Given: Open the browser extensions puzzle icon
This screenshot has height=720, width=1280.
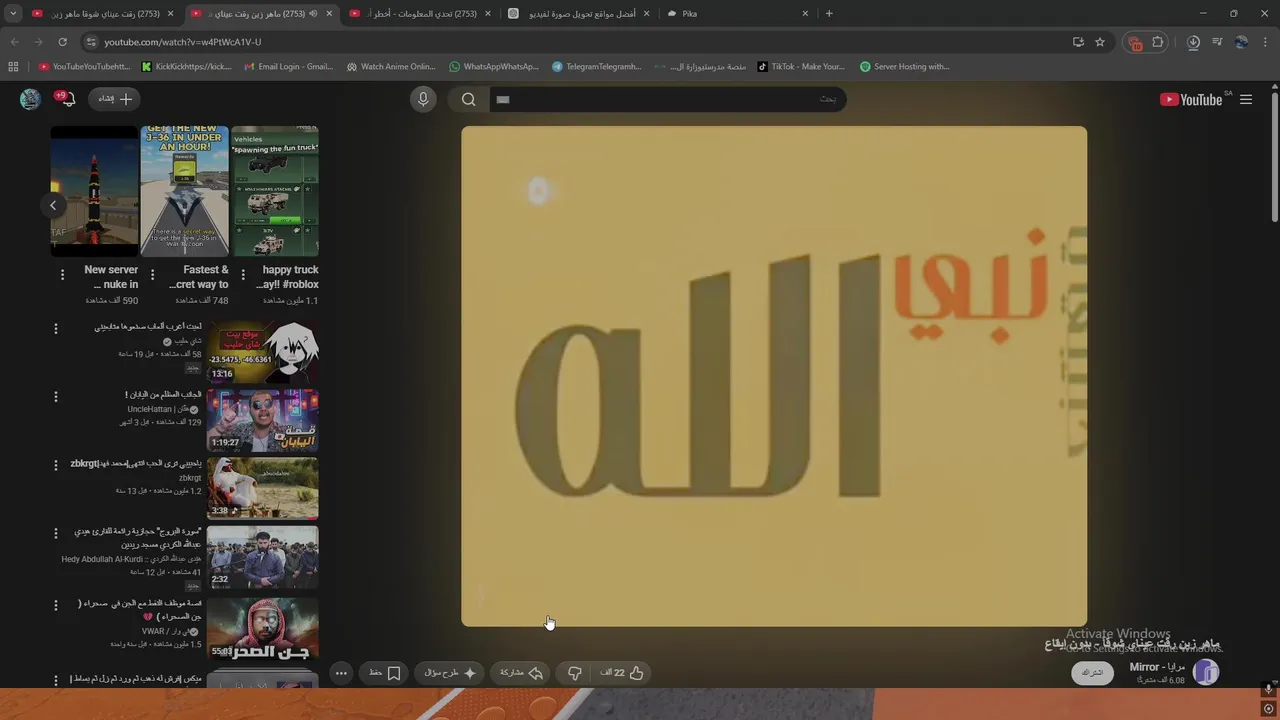Looking at the screenshot, I should tap(1158, 42).
